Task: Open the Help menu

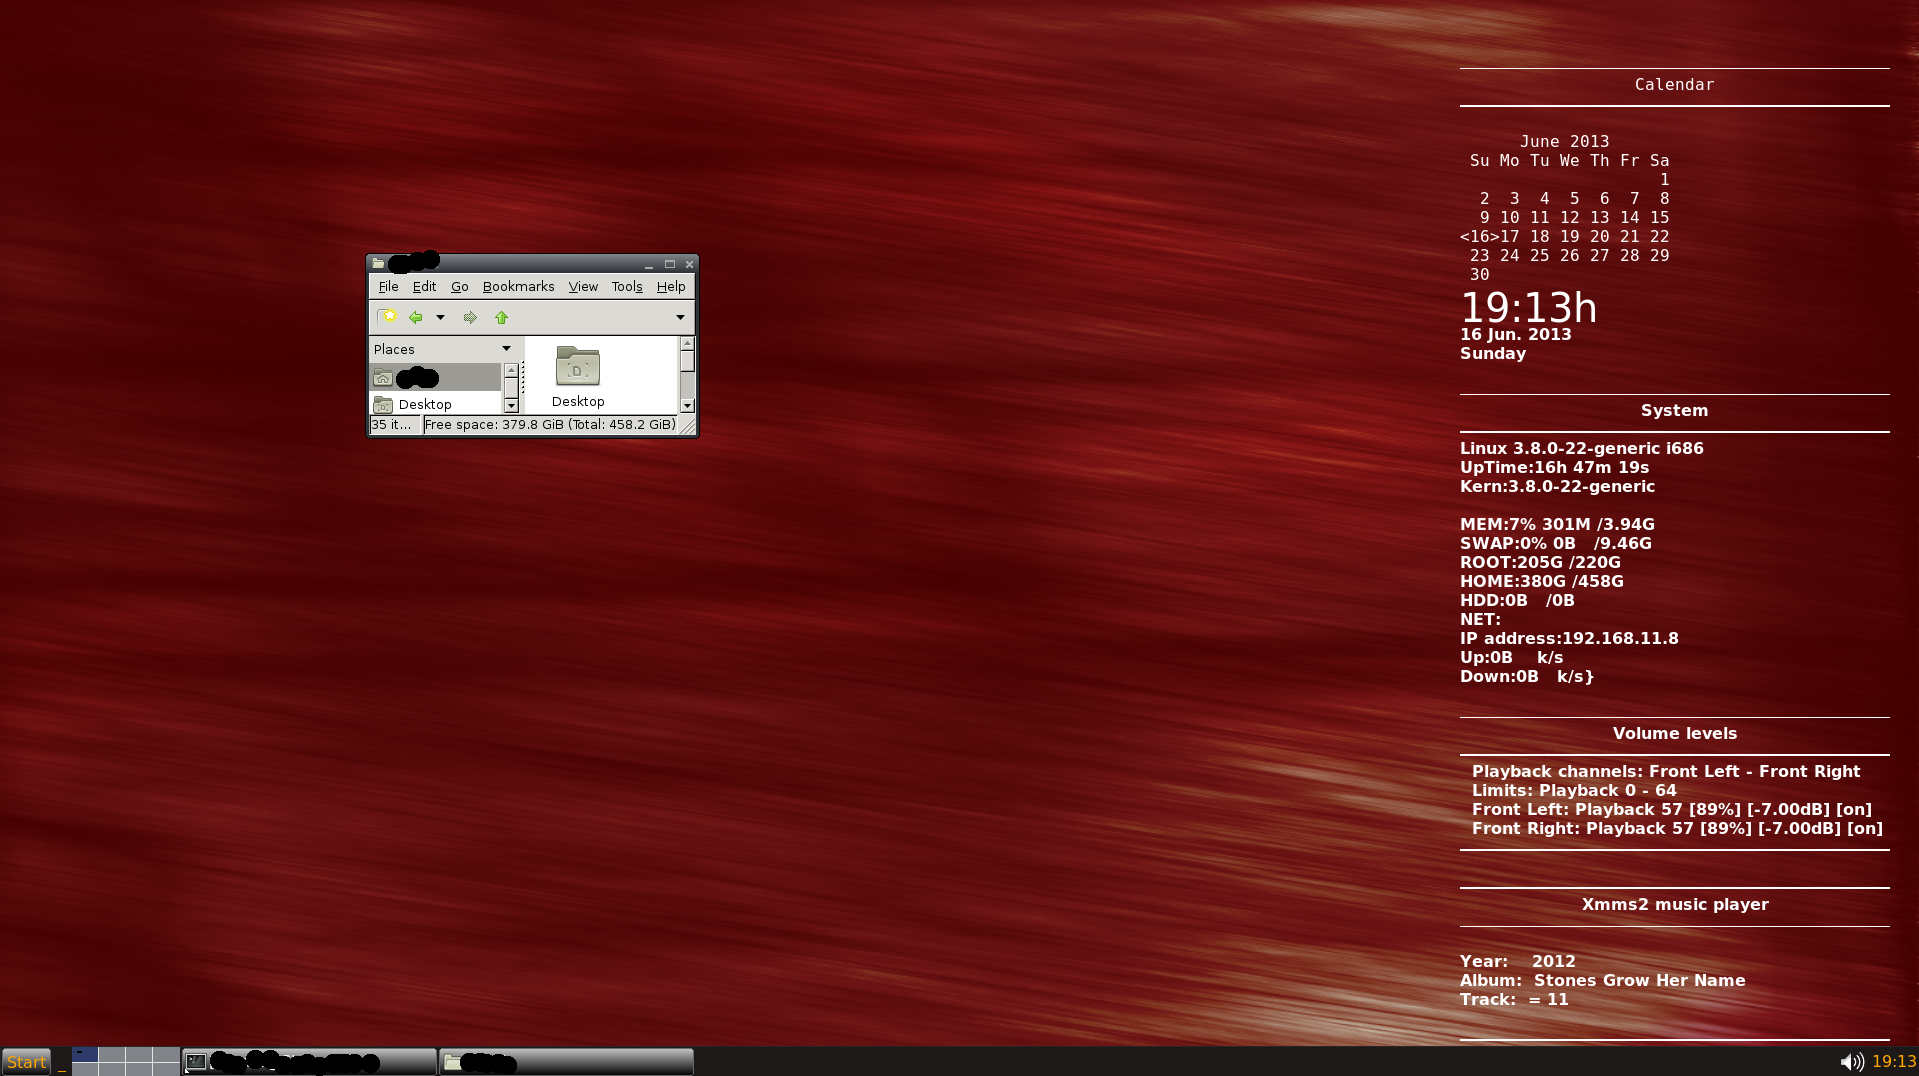Action: (671, 286)
